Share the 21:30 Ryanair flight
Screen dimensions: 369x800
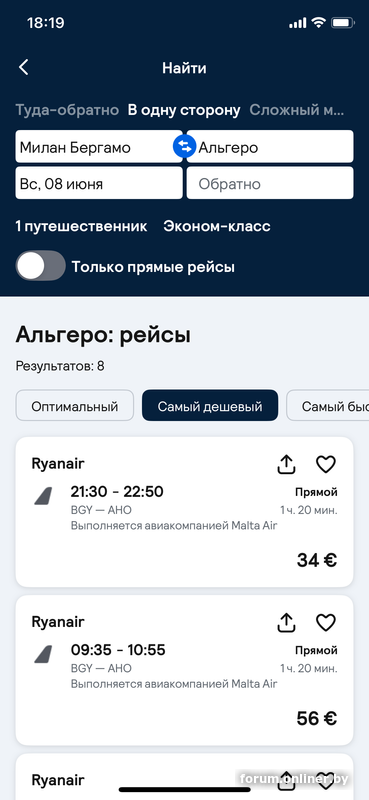coord(286,464)
